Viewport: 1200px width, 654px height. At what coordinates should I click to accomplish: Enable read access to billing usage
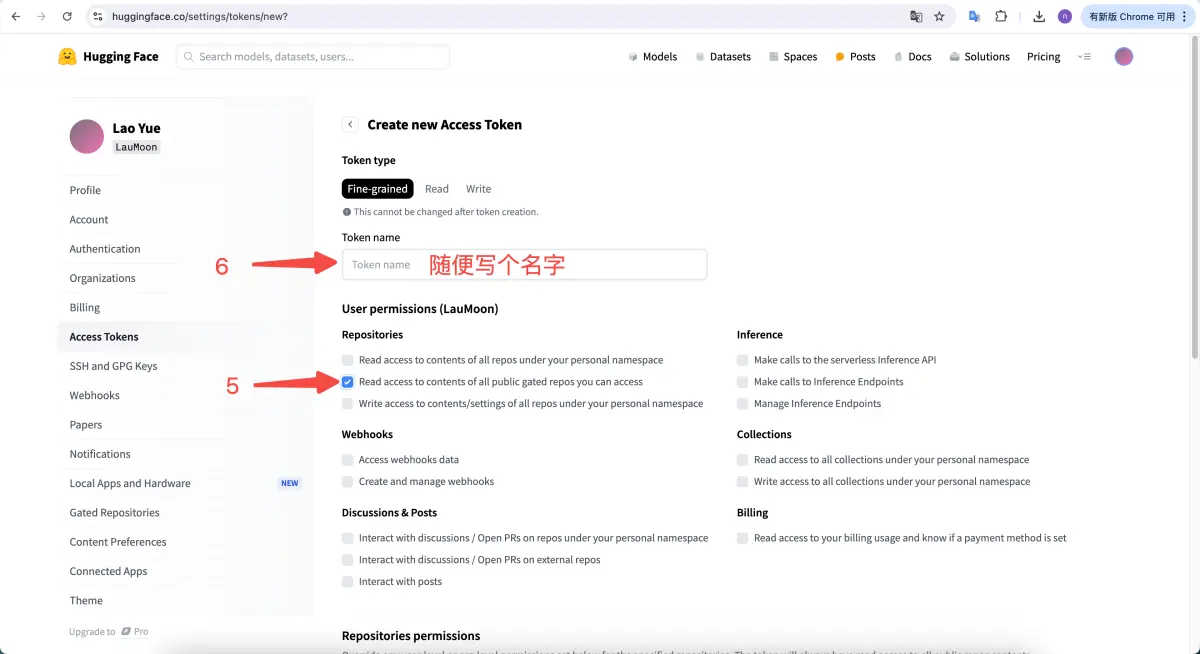743,538
